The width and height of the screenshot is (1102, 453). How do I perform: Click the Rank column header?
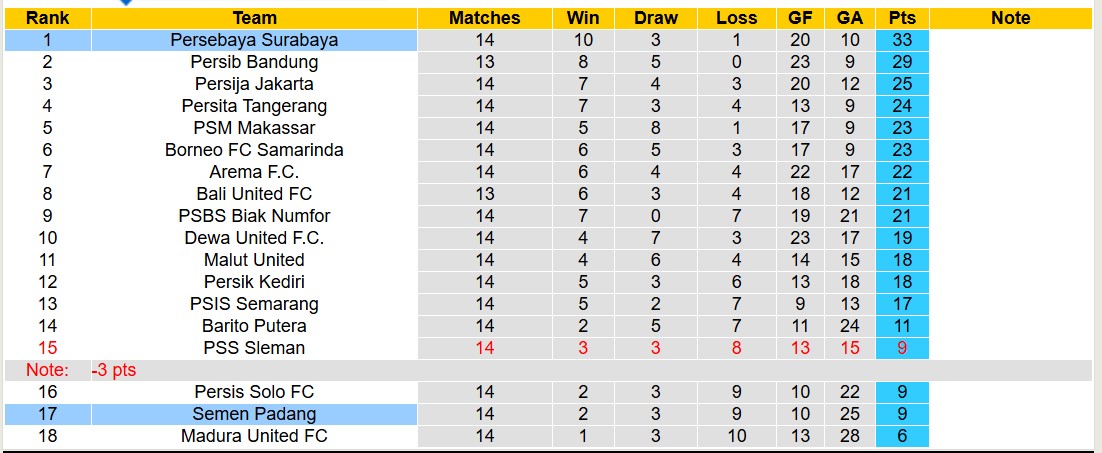46,18
